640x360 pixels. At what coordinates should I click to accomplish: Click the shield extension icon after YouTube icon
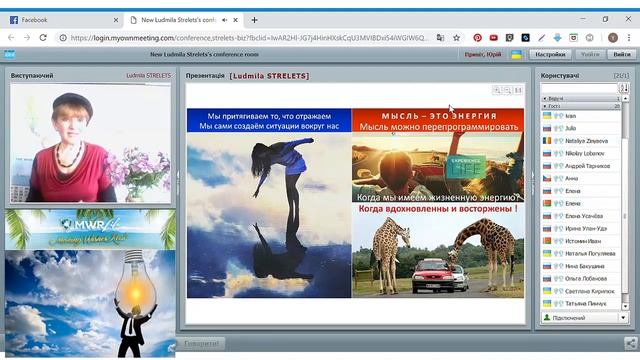[x=509, y=38]
